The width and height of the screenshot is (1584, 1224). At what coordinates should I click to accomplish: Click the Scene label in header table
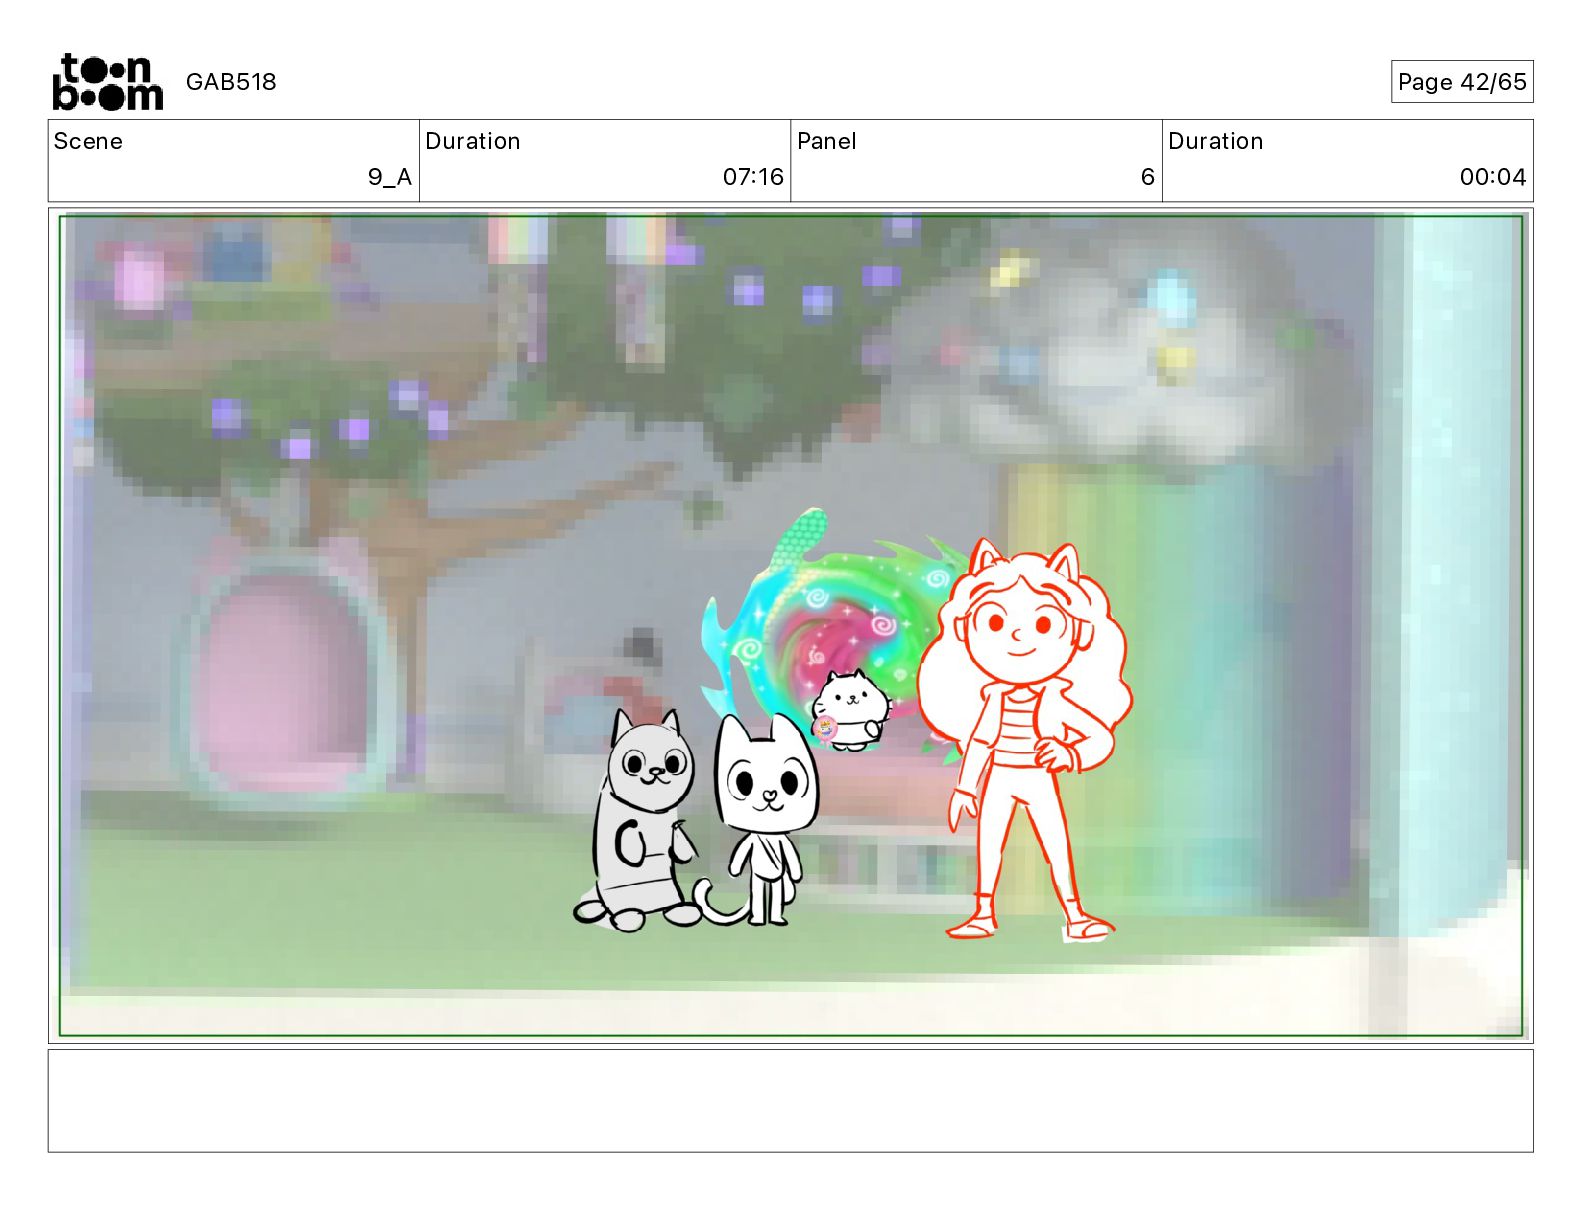point(88,141)
